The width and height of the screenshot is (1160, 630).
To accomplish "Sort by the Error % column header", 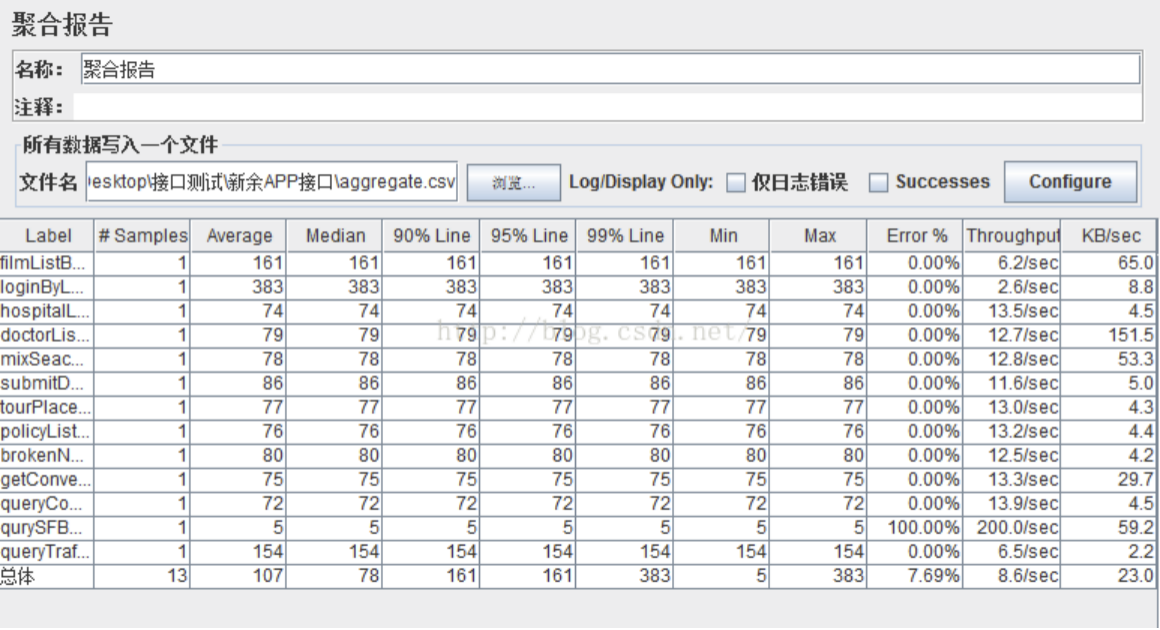I will coord(915,236).
